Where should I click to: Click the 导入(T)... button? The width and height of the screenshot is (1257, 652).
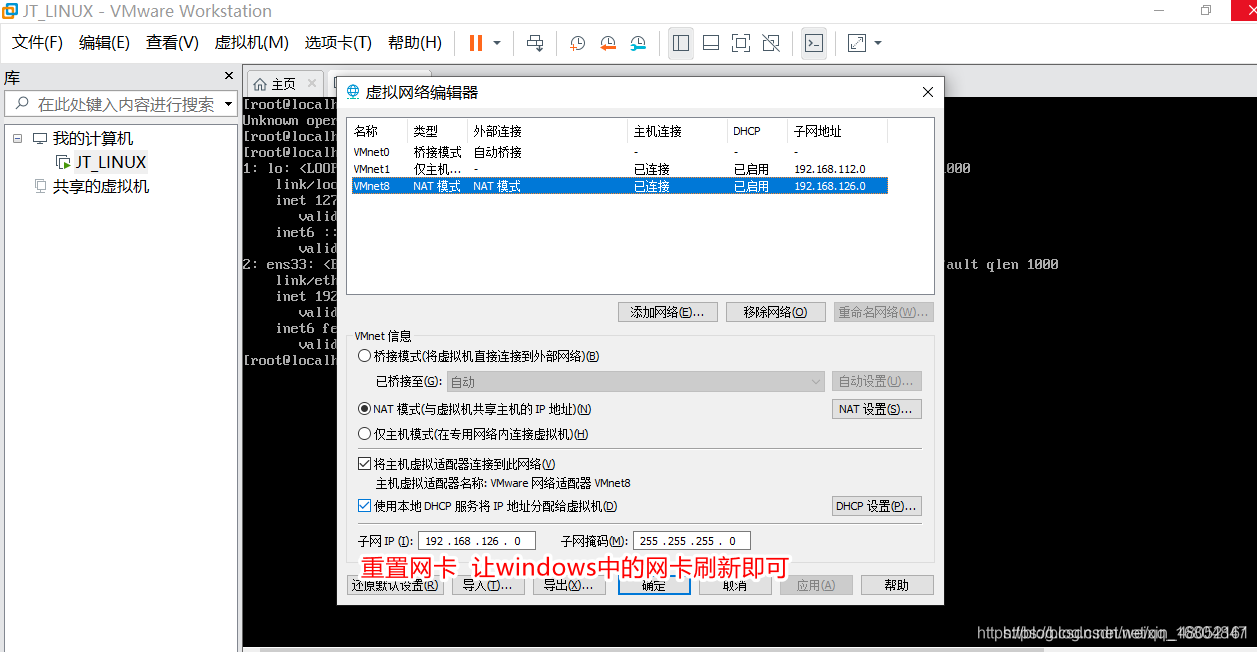pyautogui.click(x=488, y=585)
